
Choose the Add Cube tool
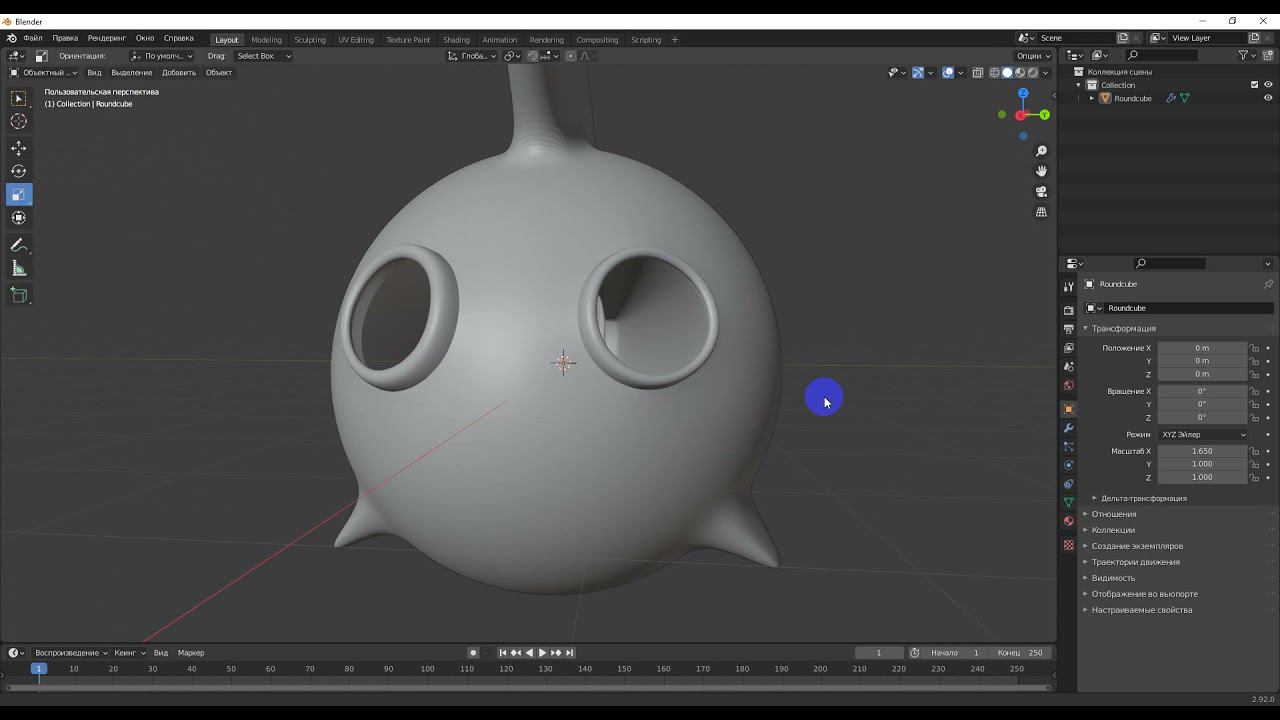pos(19,295)
